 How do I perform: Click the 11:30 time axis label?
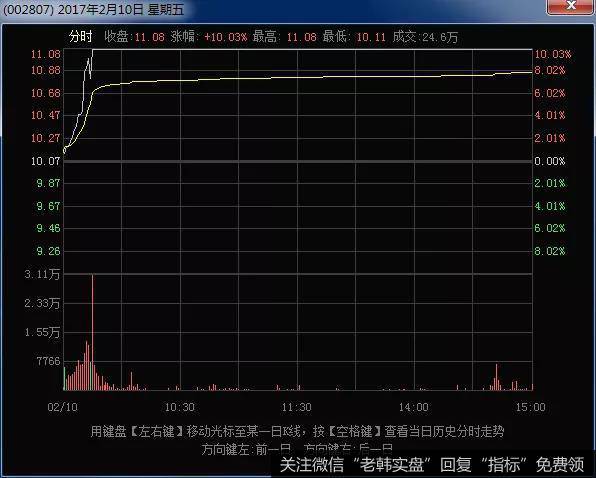297,407
